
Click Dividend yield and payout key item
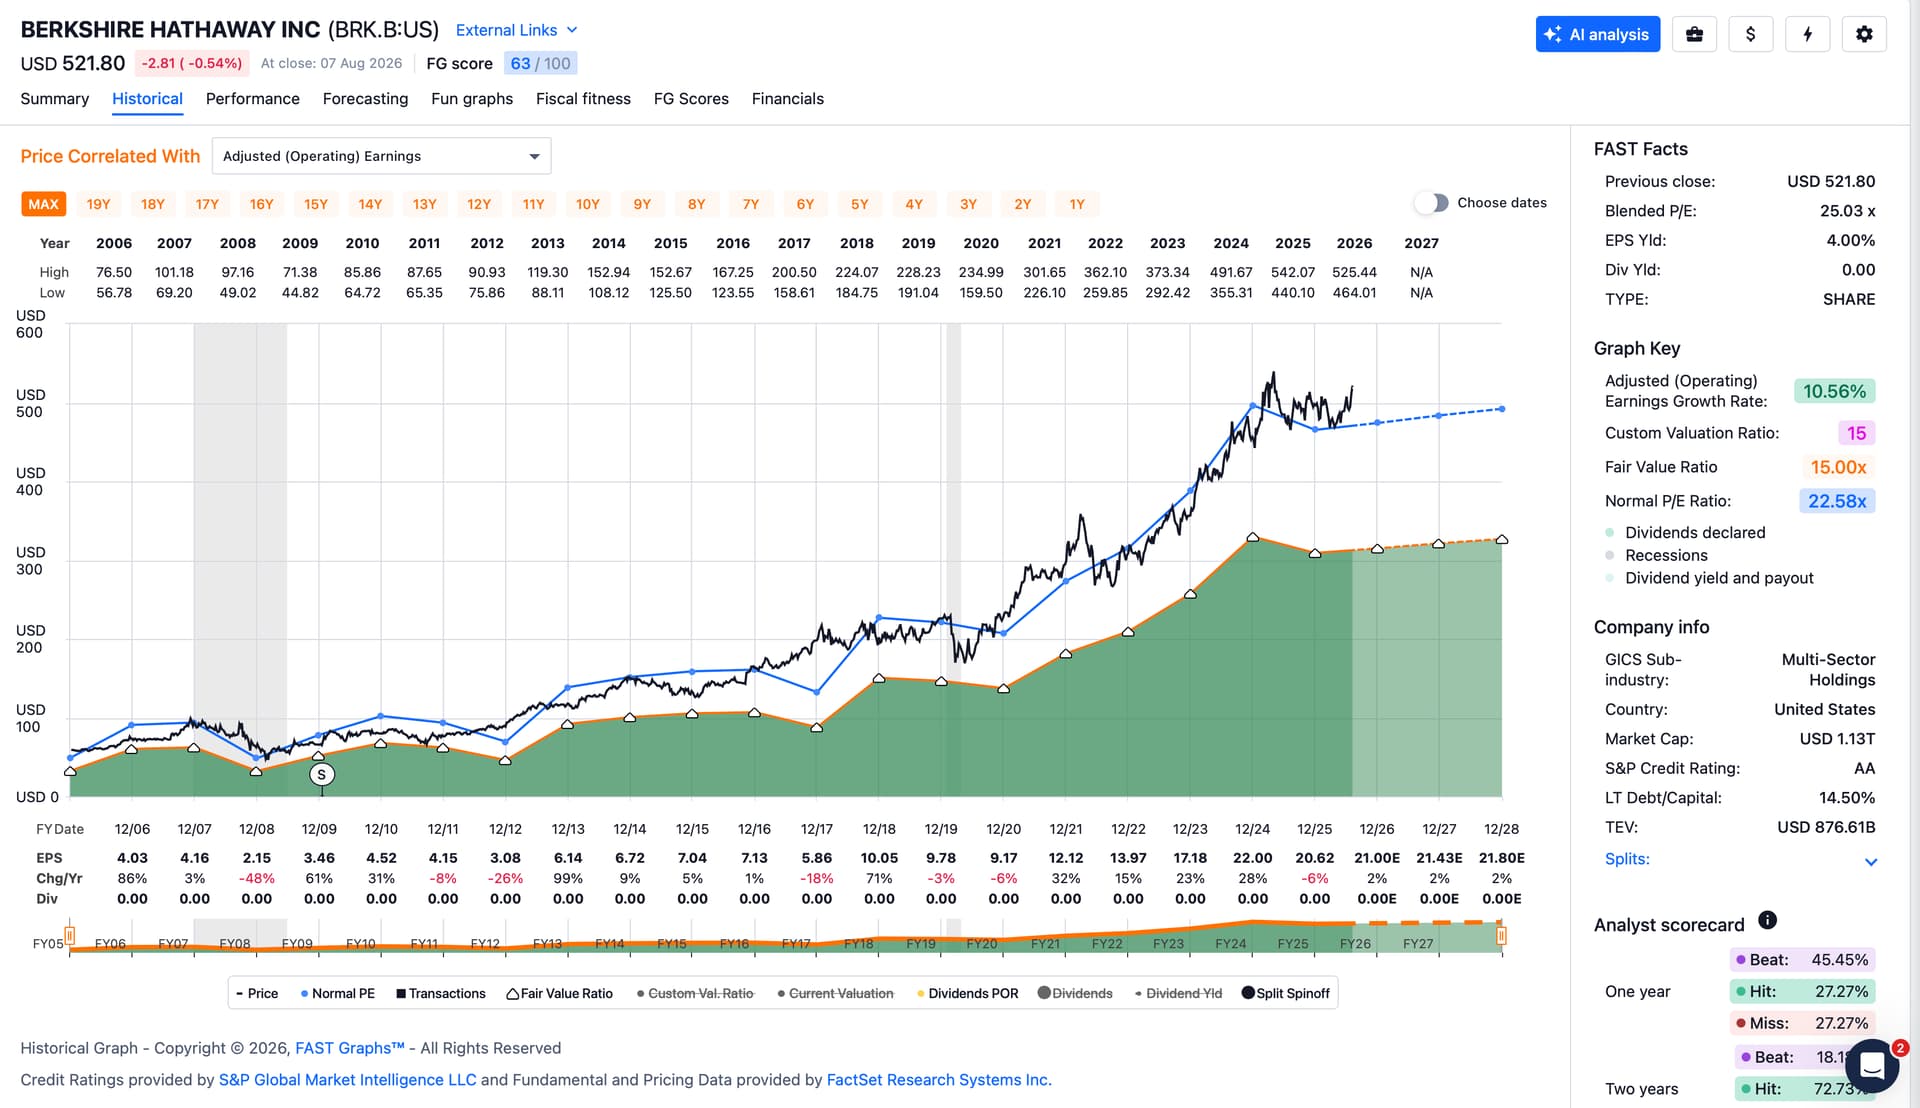pos(1709,578)
